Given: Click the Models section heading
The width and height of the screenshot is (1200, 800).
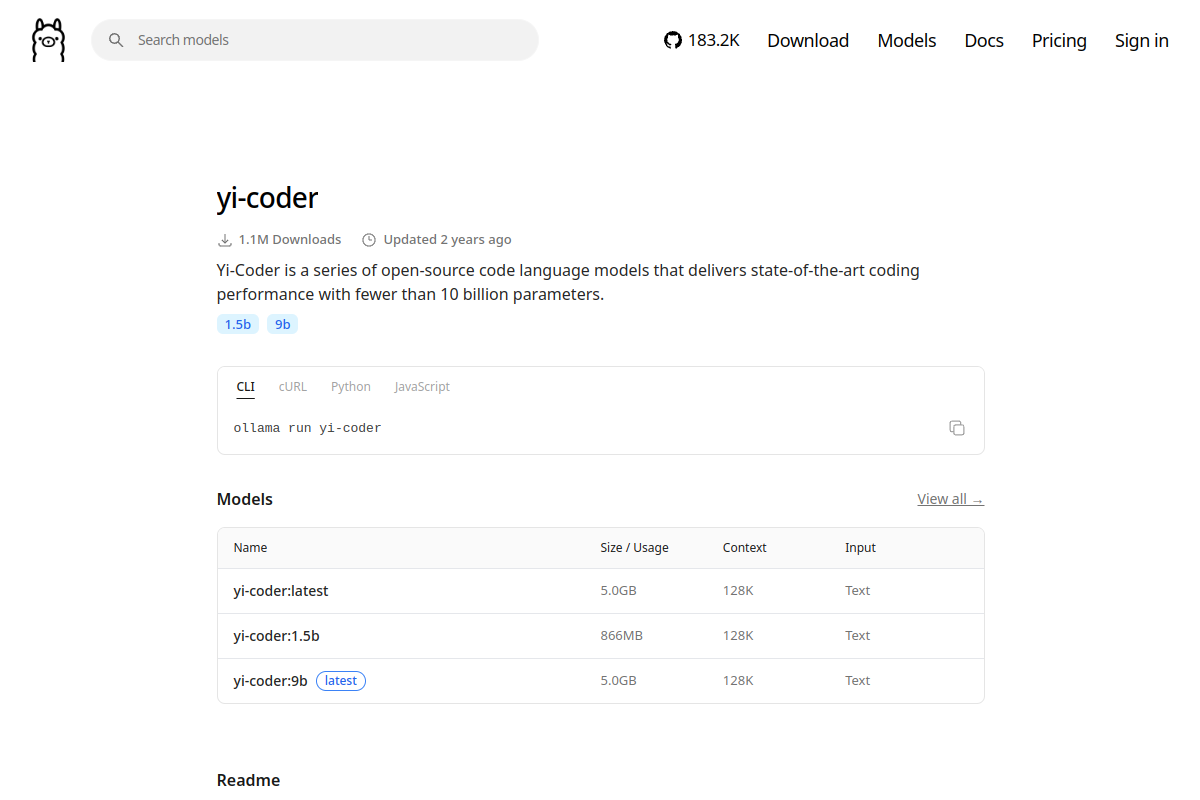Looking at the screenshot, I should point(245,499).
